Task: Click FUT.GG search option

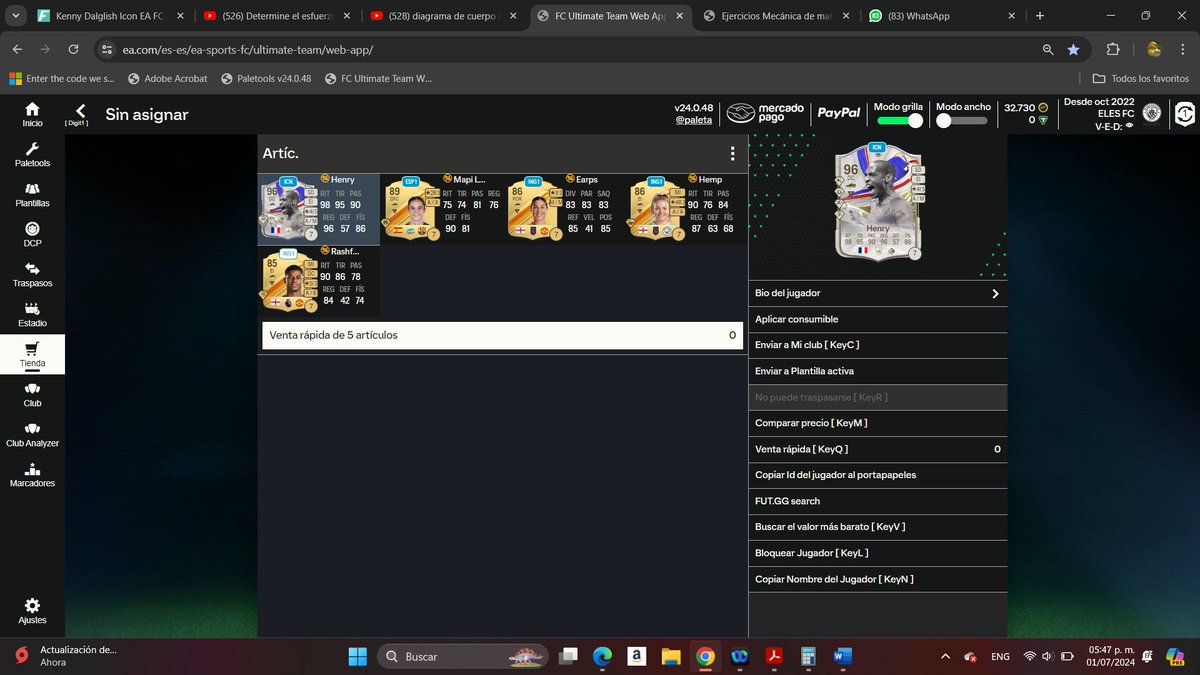Action: (x=879, y=501)
